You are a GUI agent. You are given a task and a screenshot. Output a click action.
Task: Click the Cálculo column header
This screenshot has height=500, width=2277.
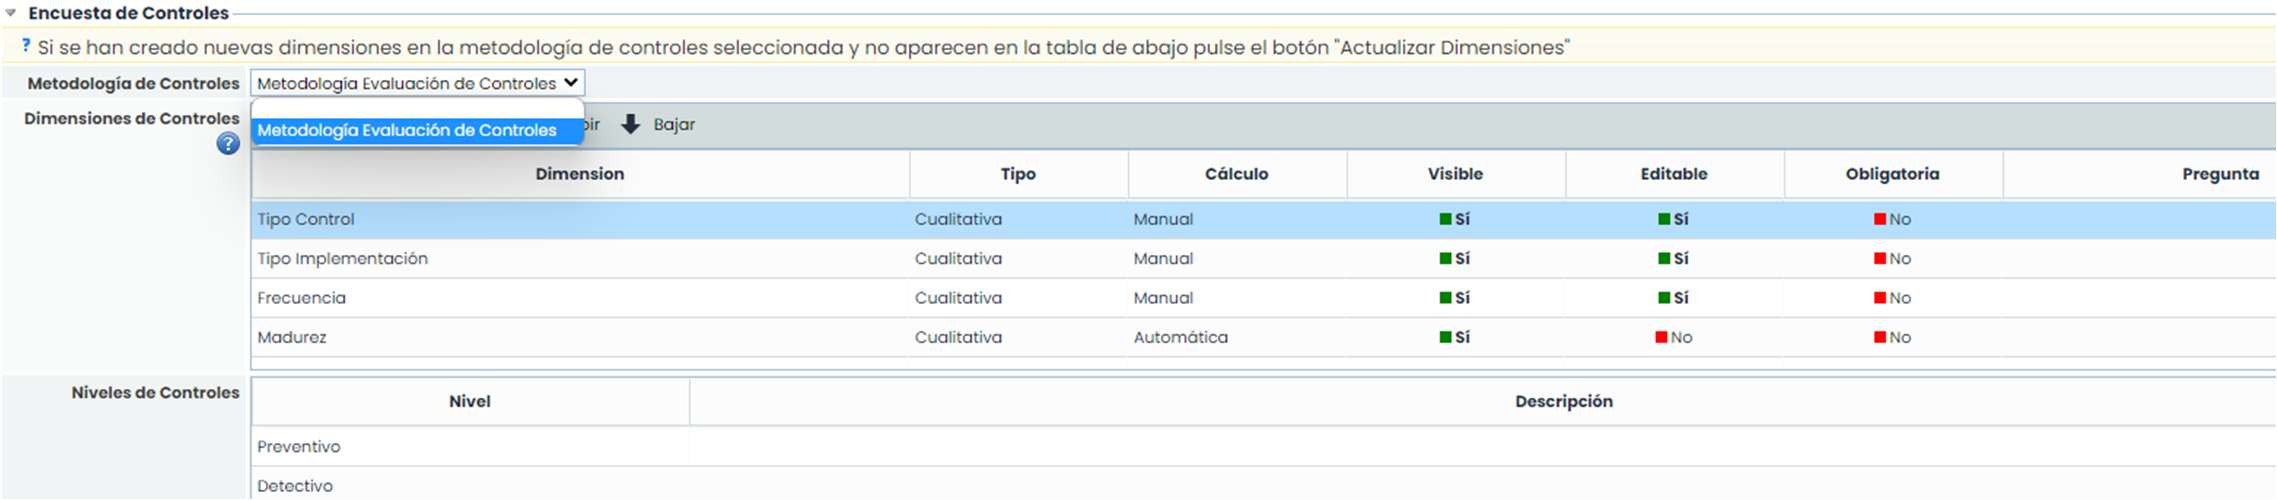[x=1236, y=174]
